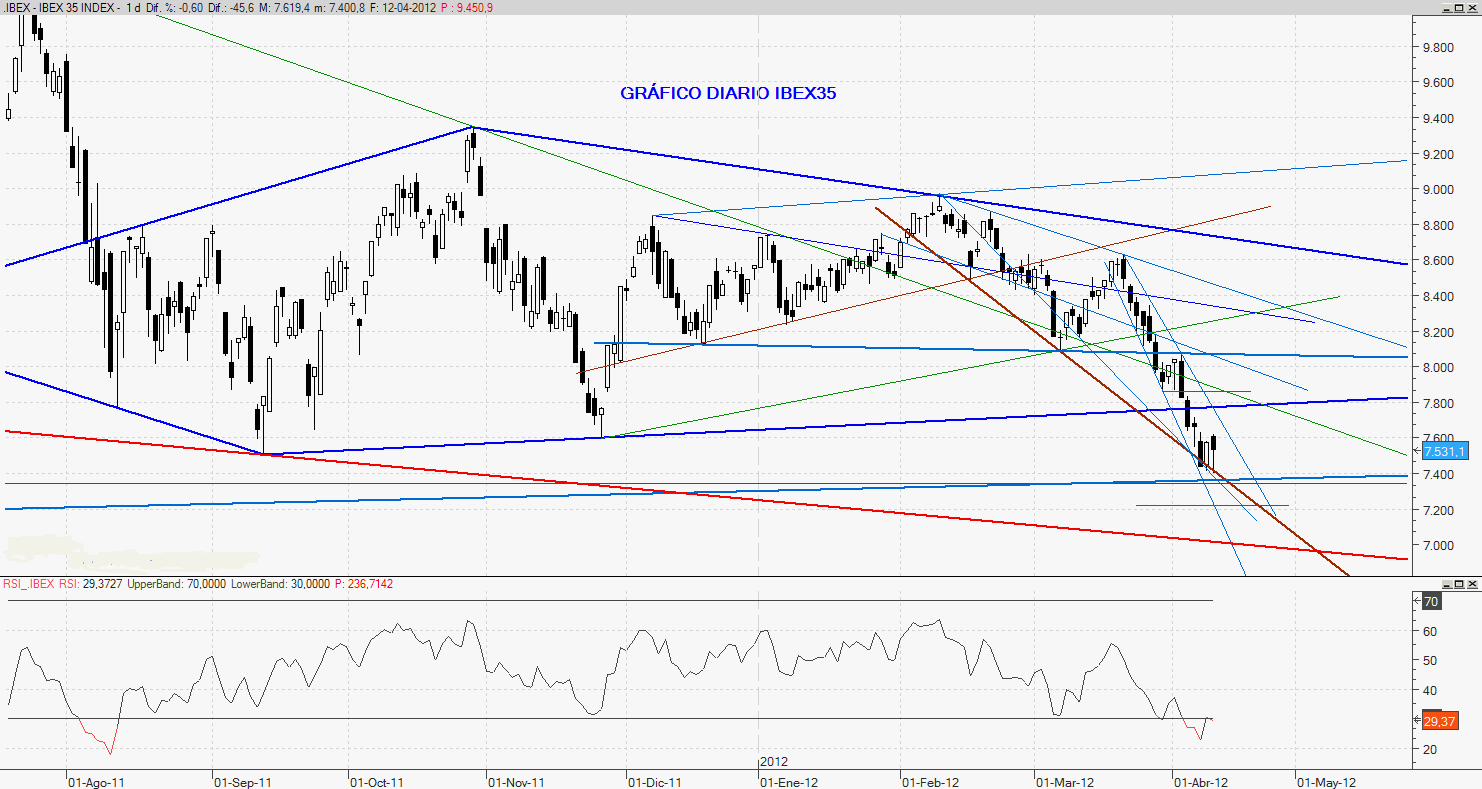Image resolution: width=1482 pixels, height=789 pixels.
Task: Click the RSI_IBEX RSI indicator label
Action: (40, 582)
